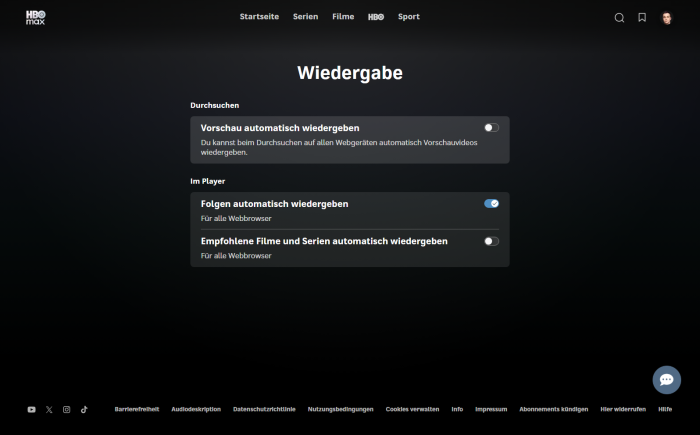Visit the YouTube social icon

click(x=31, y=410)
